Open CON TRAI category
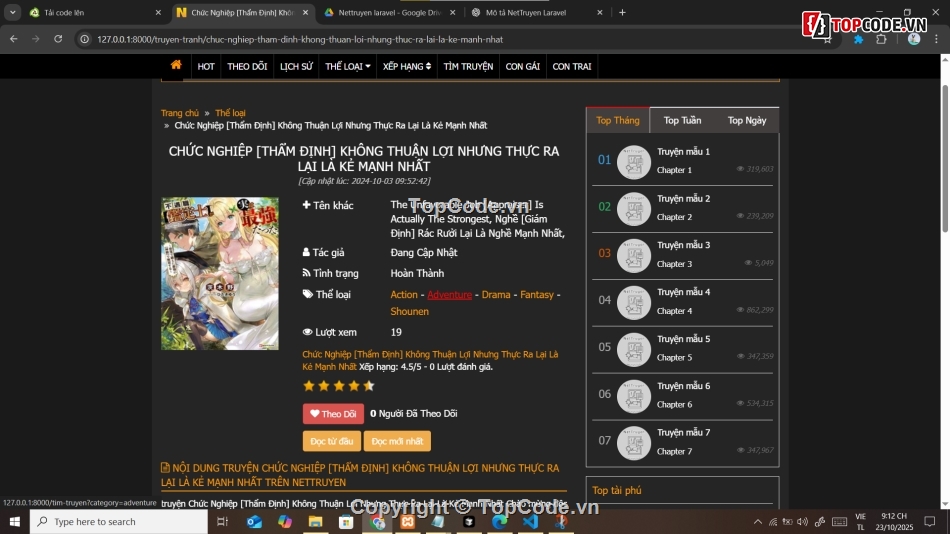This screenshot has height=534, width=950. click(572, 67)
